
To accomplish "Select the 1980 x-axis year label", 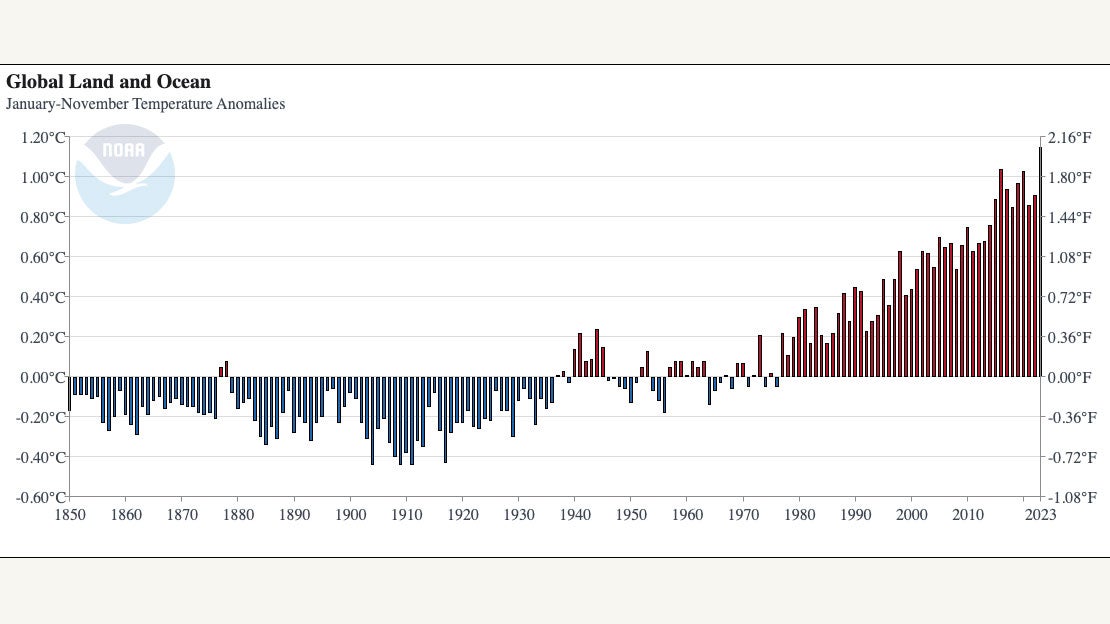I will pyautogui.click(x=799, y=515).
